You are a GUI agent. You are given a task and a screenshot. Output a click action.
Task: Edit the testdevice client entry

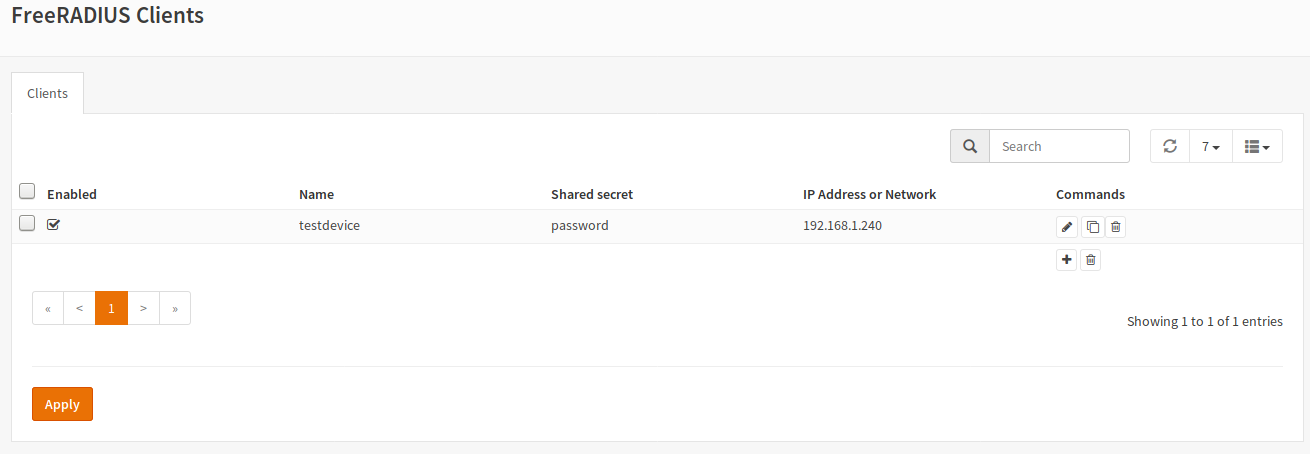1067,227
